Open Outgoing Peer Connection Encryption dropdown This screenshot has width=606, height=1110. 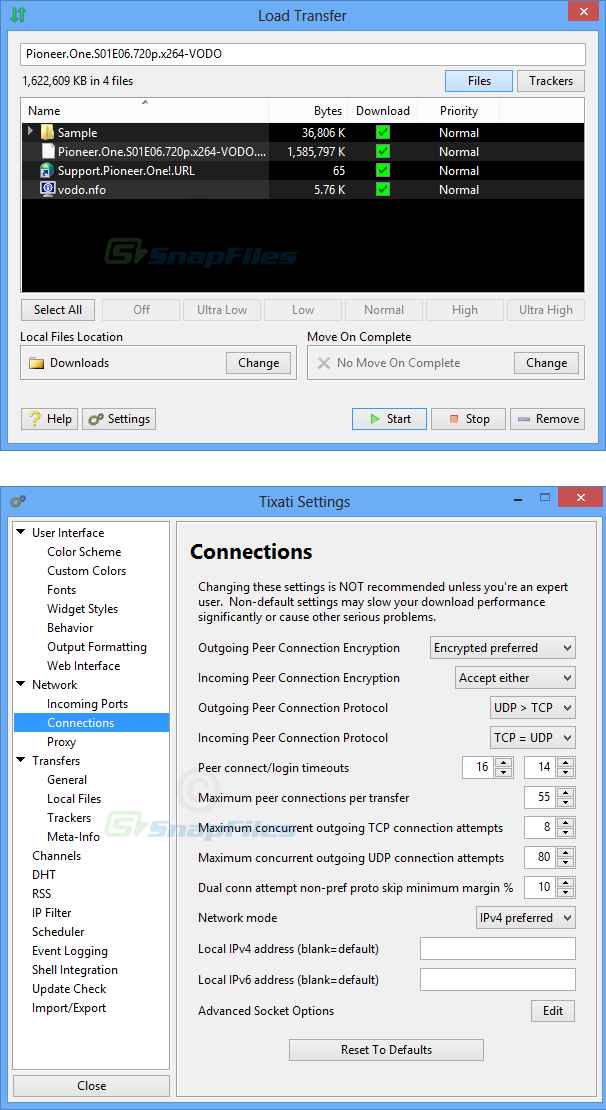(x=503, y=648)
